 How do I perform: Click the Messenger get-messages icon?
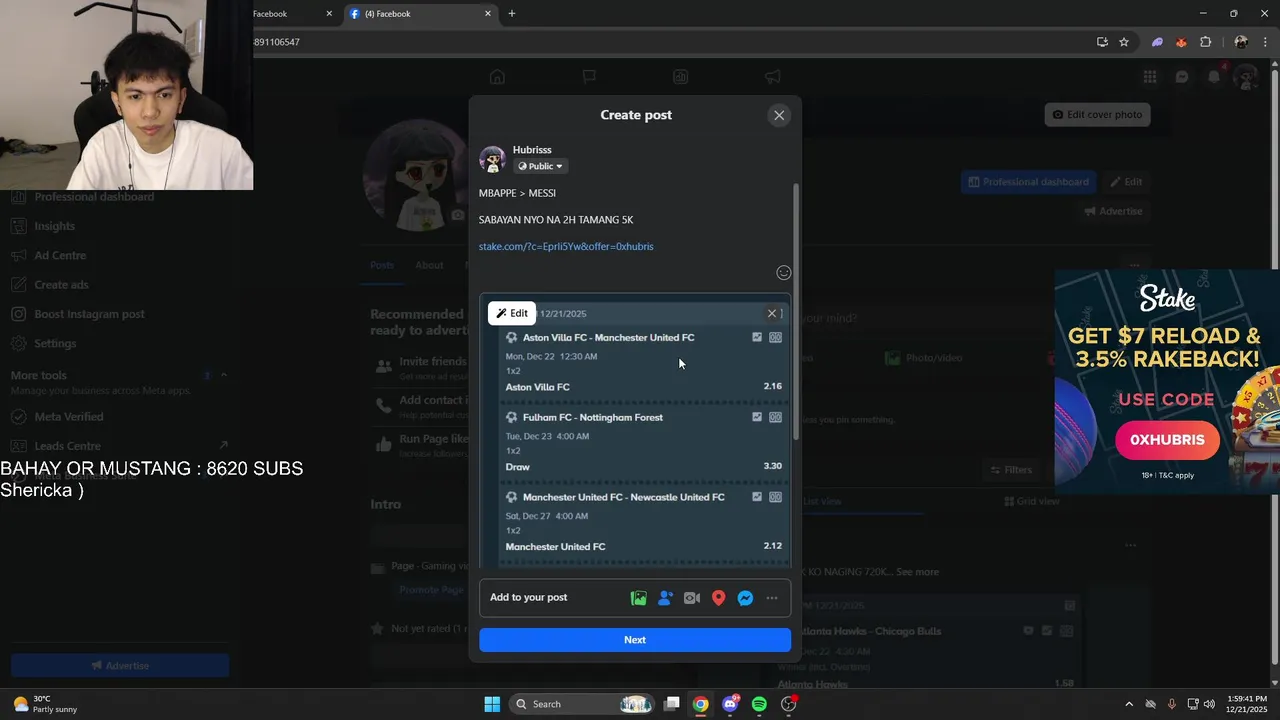point(745,598)
